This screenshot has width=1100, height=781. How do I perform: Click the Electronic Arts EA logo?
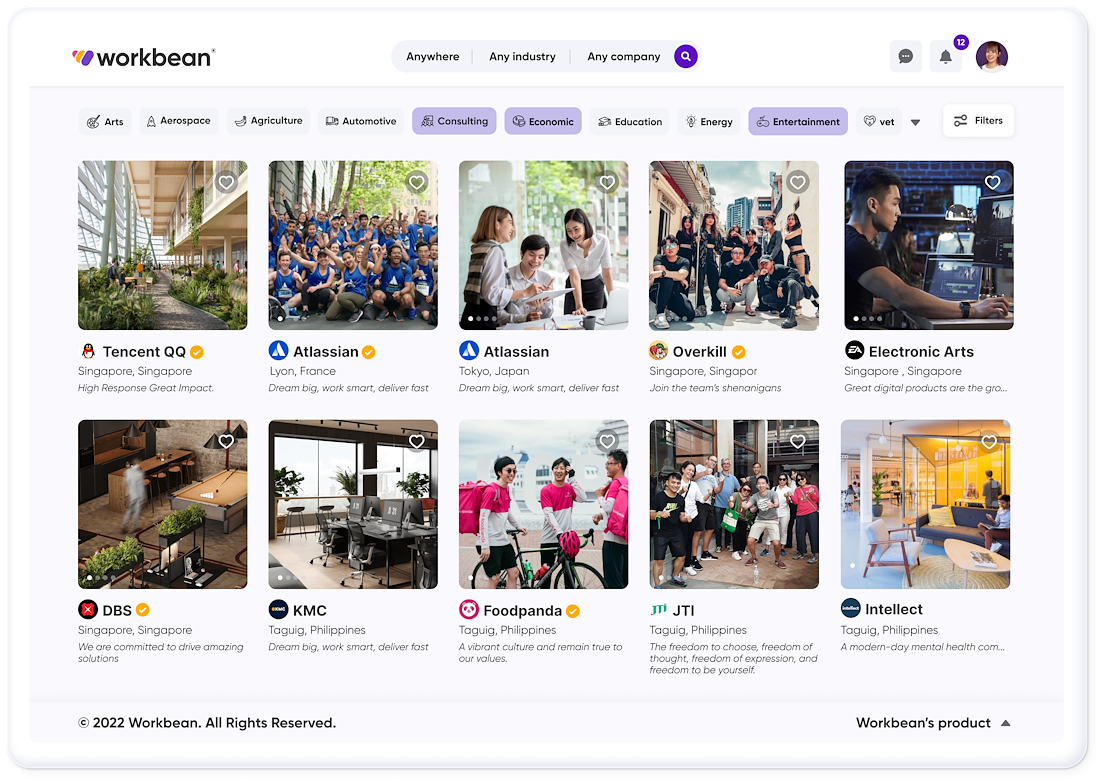pos(854,350)
